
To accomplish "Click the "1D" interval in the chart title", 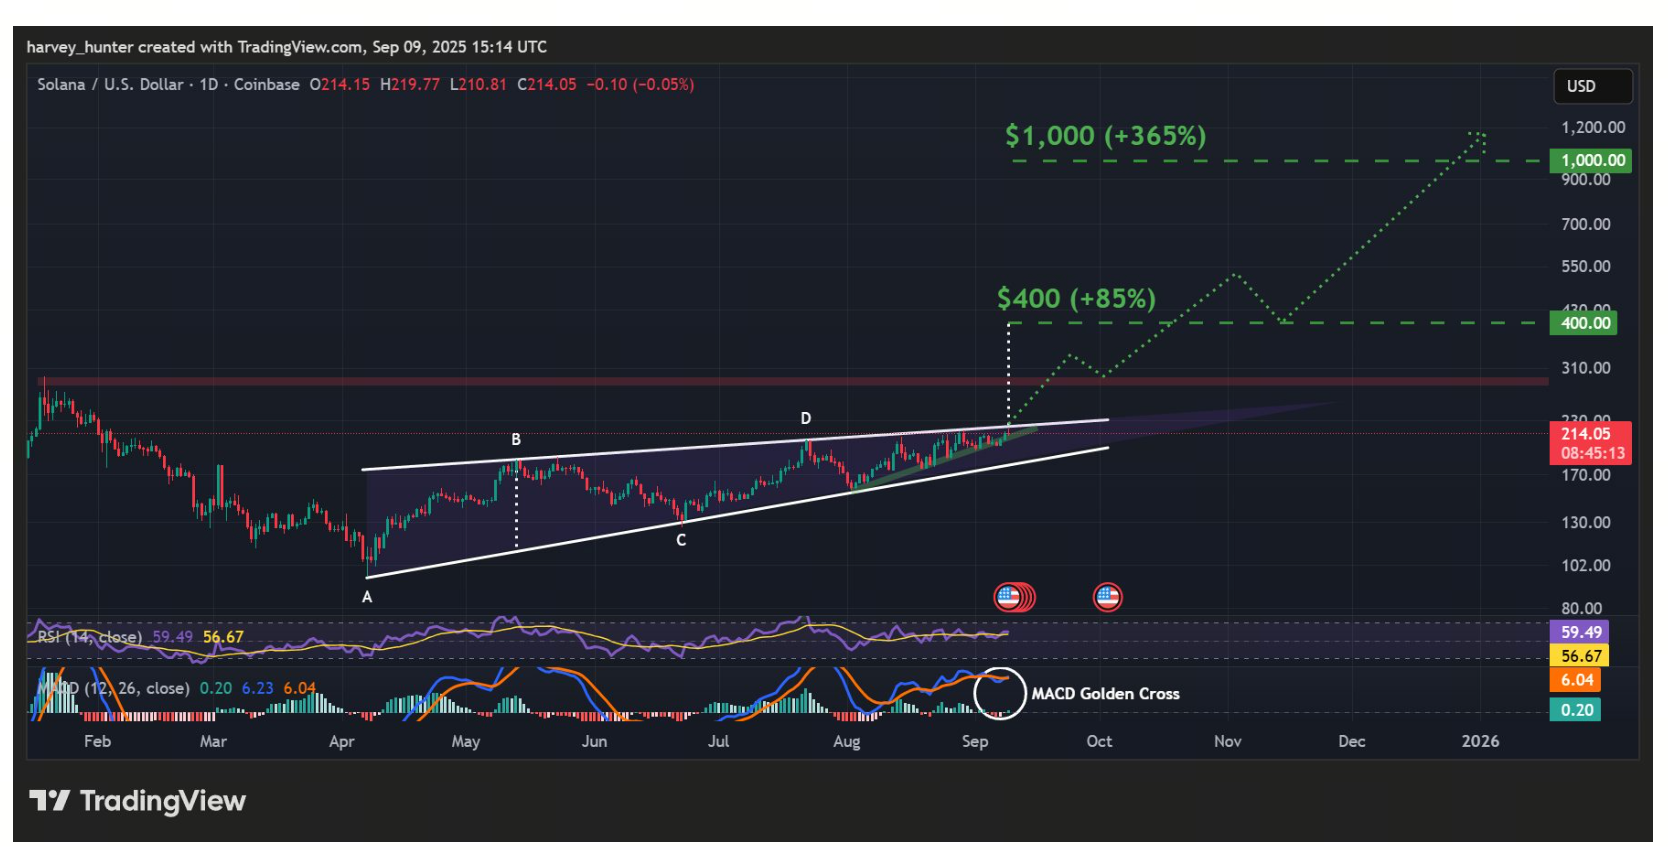I will click(208, 84).
